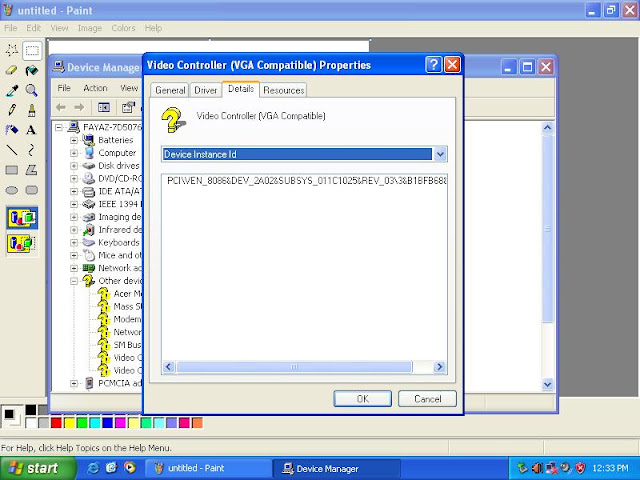Image resolution: width=640 pixels, height=480 pixels.
Task: Open the File menu in Device Manager
Action: tap(64, 88)
